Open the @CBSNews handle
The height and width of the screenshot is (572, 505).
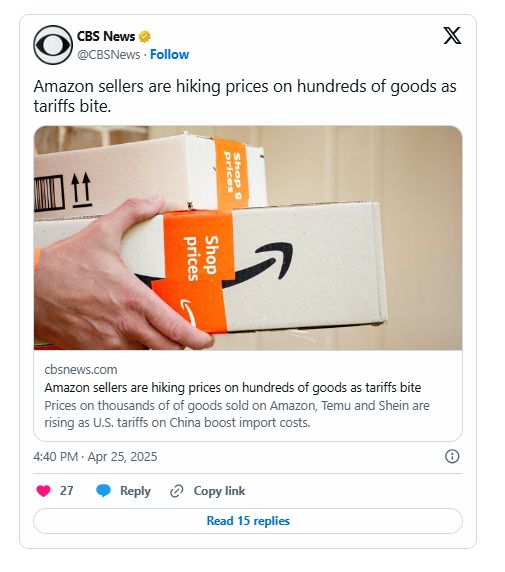click(109, 55)
